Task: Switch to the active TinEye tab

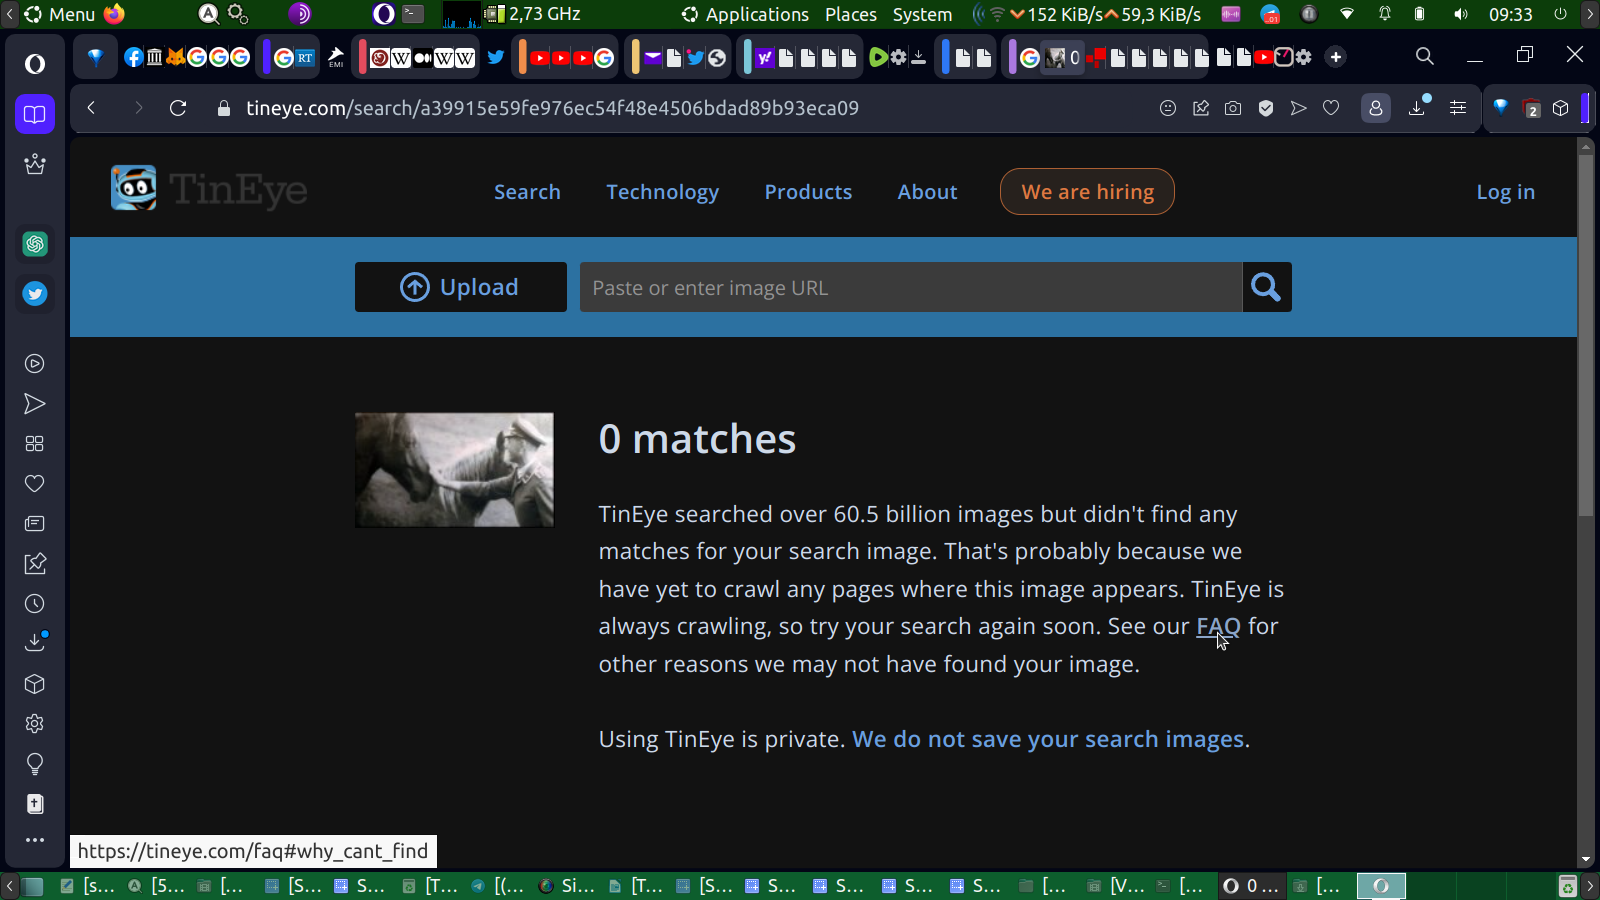Action: (1061, 57)
